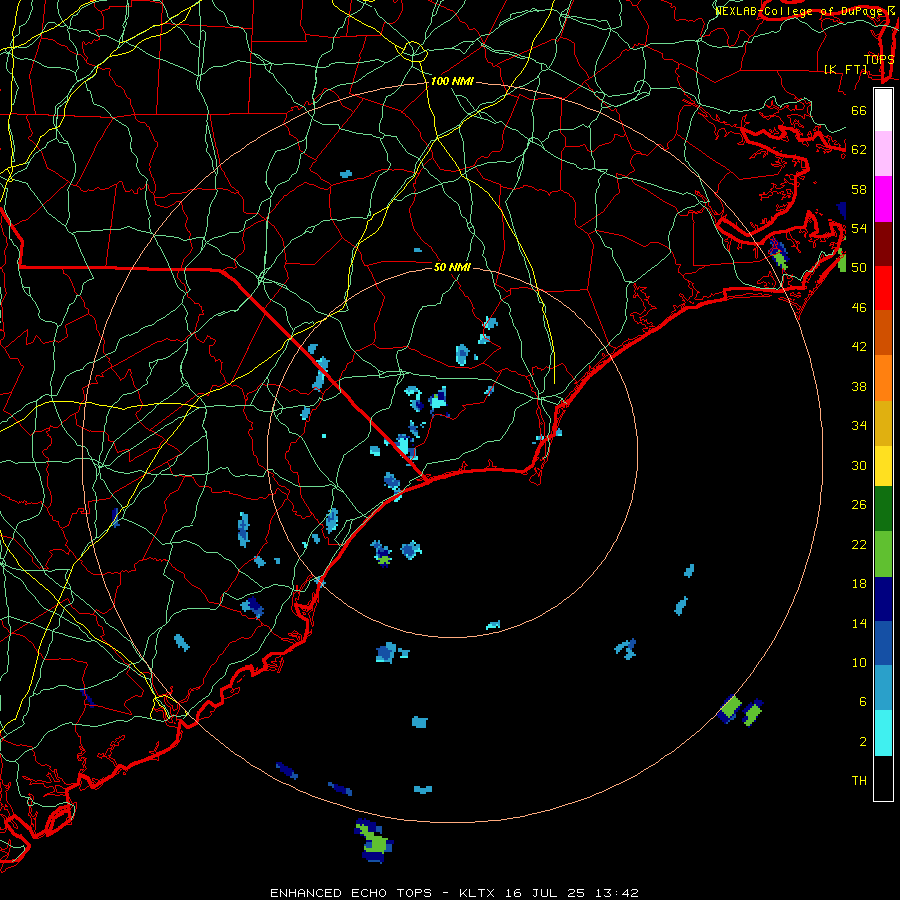
Task: Click the '18' legend value
Action: (859, 584)
